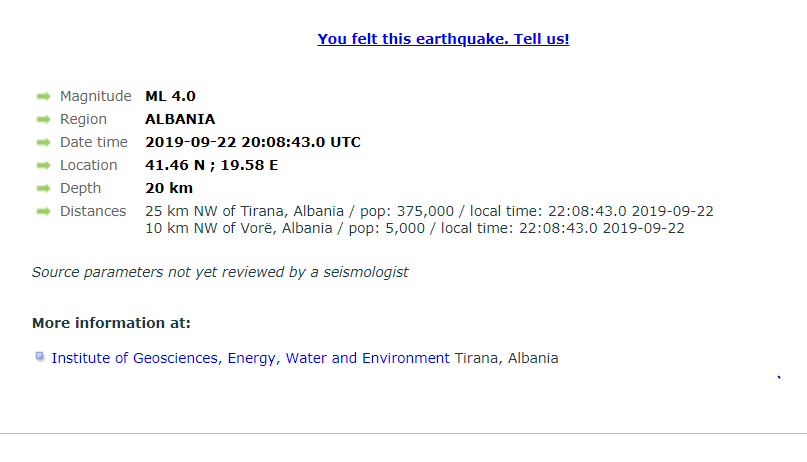The height and width of the screenshot is (462, 807).
Task: Select the ML 4.0 magnitude value
Action: coord(170,96)
